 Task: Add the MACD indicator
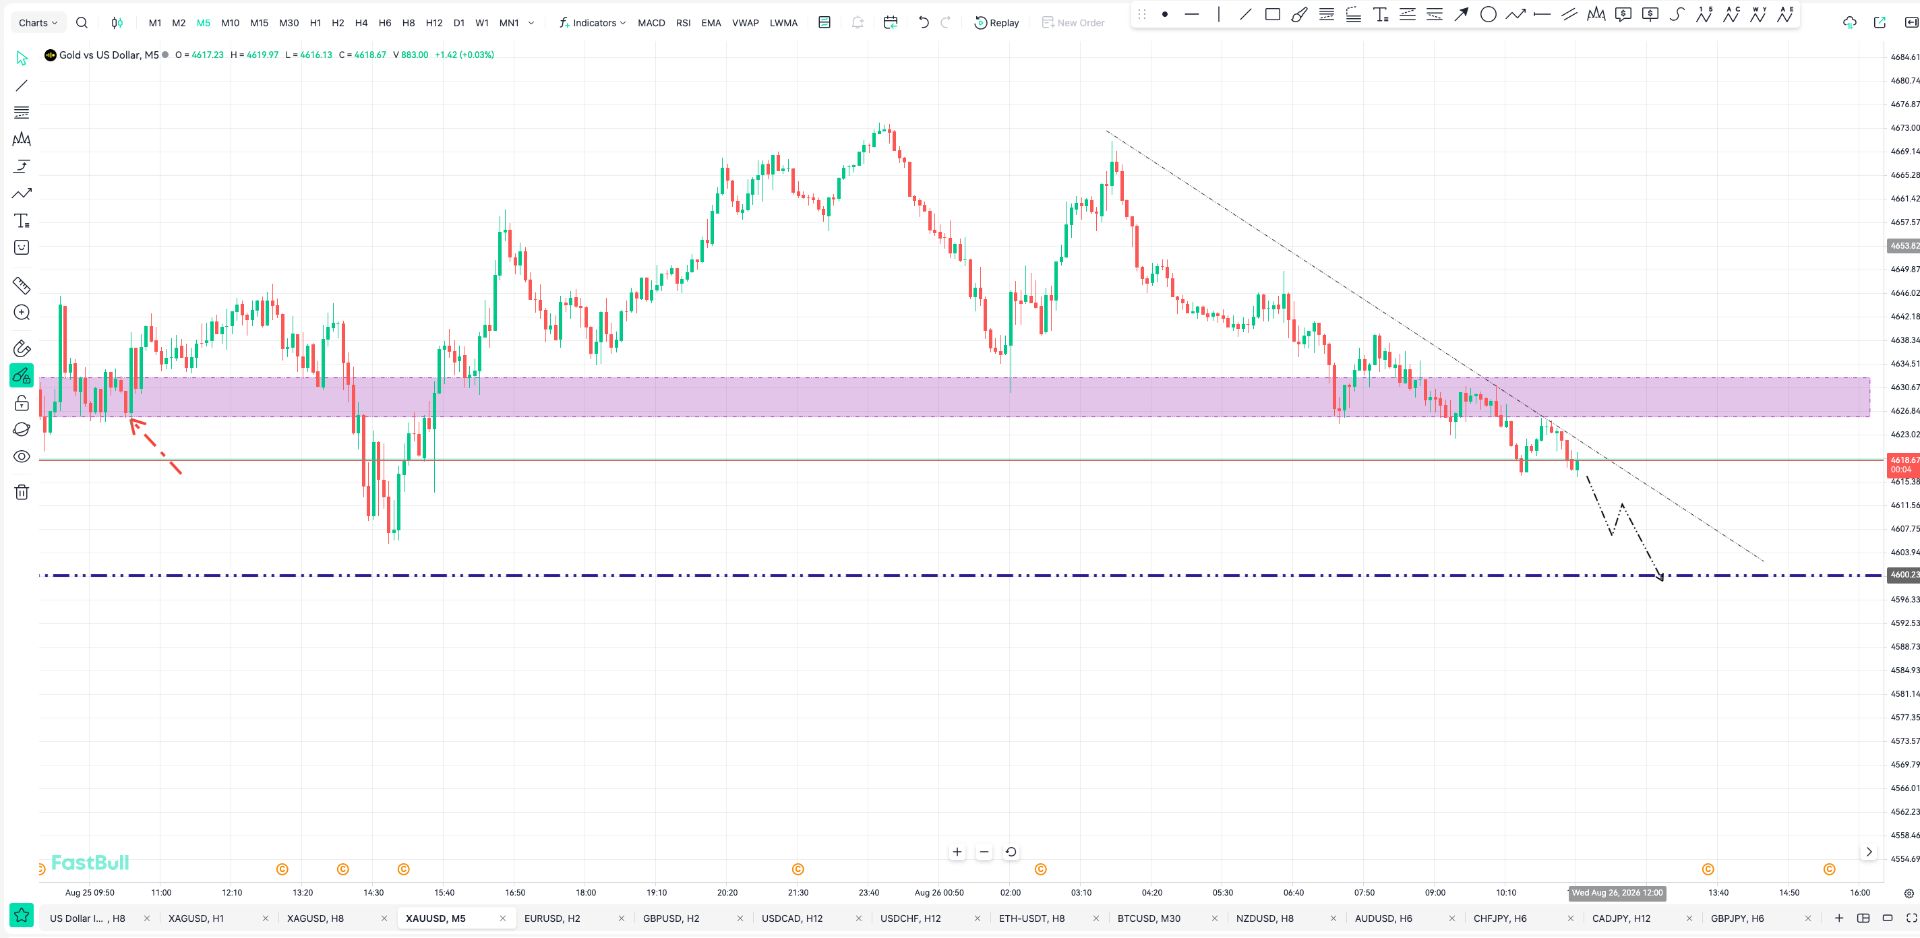click(x=651, y=23)
